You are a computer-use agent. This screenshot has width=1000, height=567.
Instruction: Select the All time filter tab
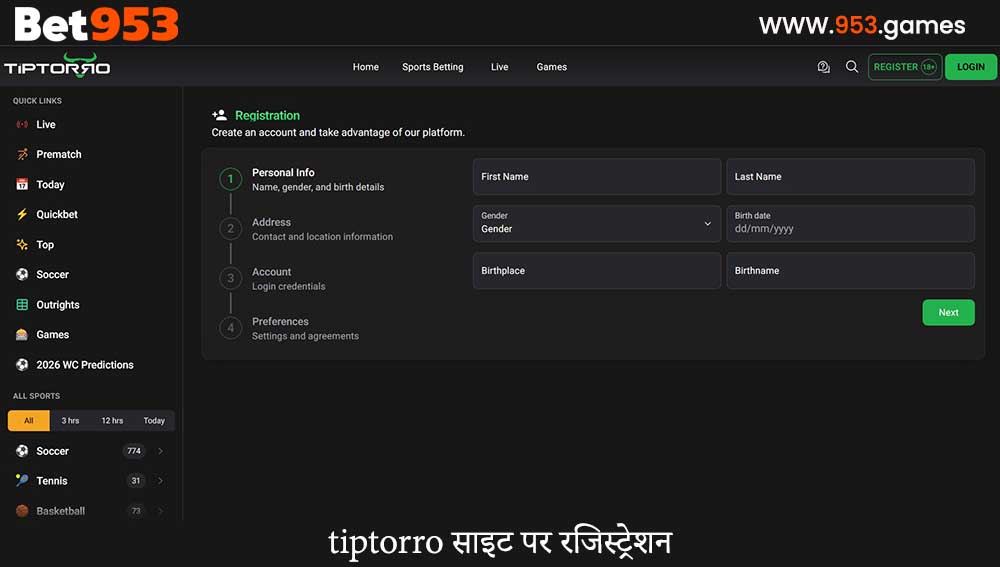pos(29,420)
